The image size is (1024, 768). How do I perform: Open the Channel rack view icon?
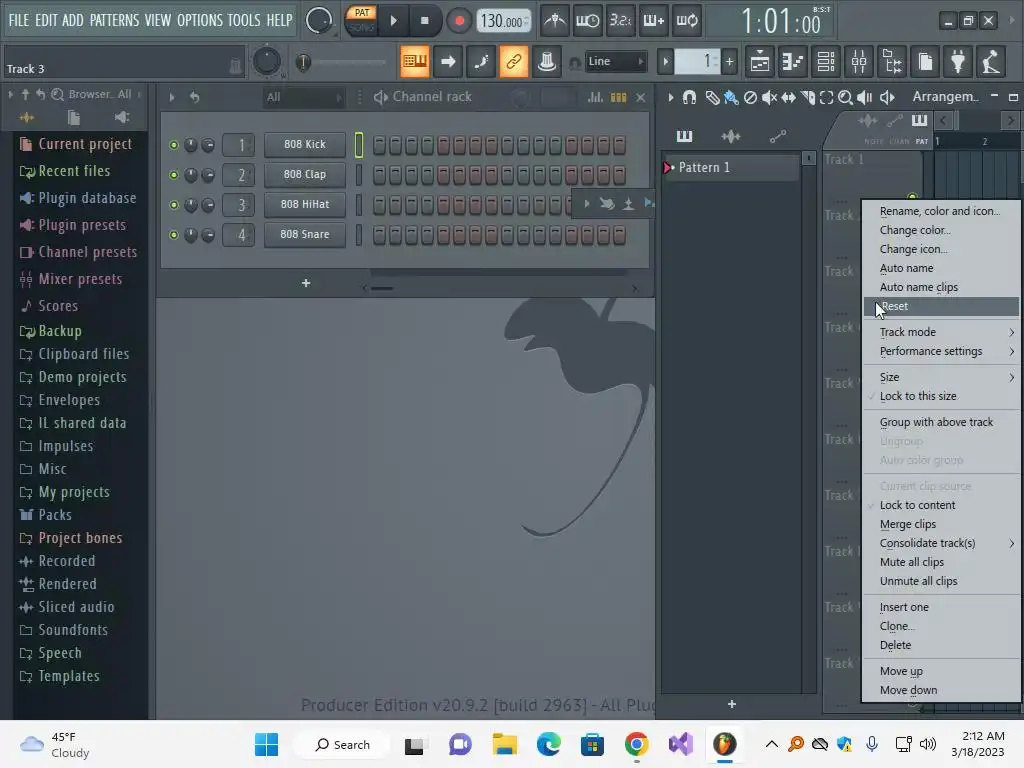(826, 61)
